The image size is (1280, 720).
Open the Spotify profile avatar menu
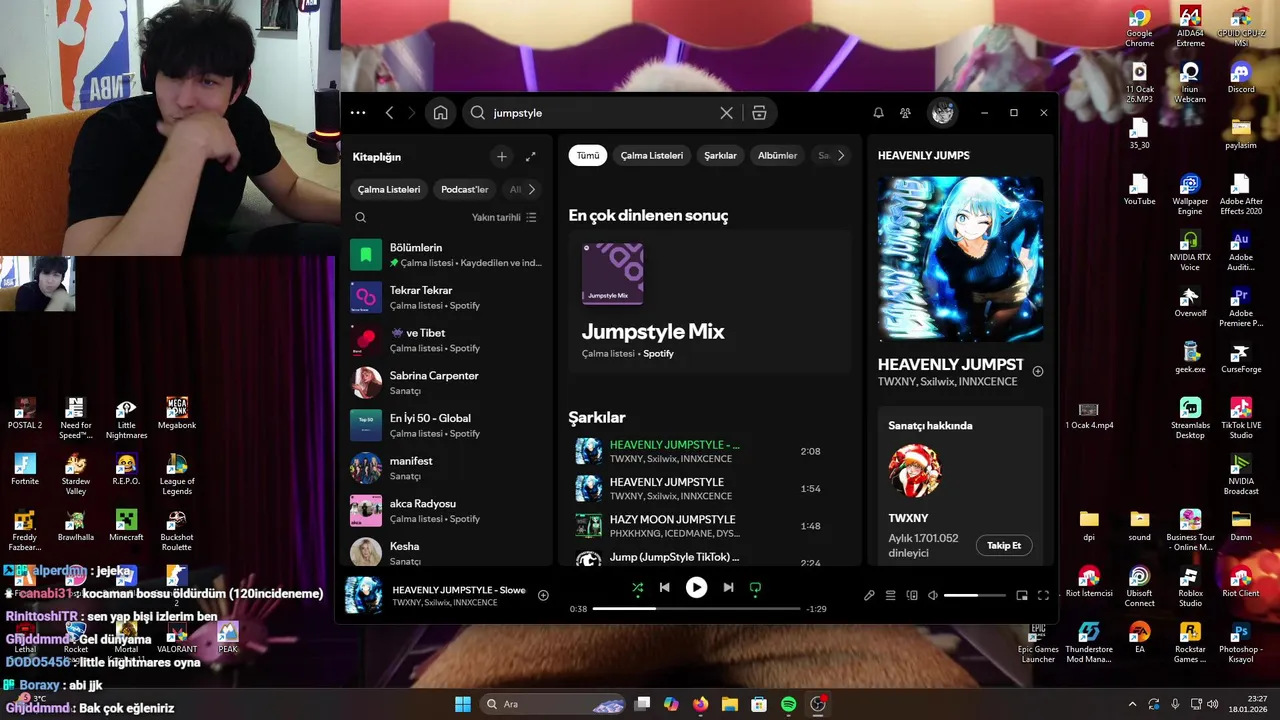click(943, 113)
